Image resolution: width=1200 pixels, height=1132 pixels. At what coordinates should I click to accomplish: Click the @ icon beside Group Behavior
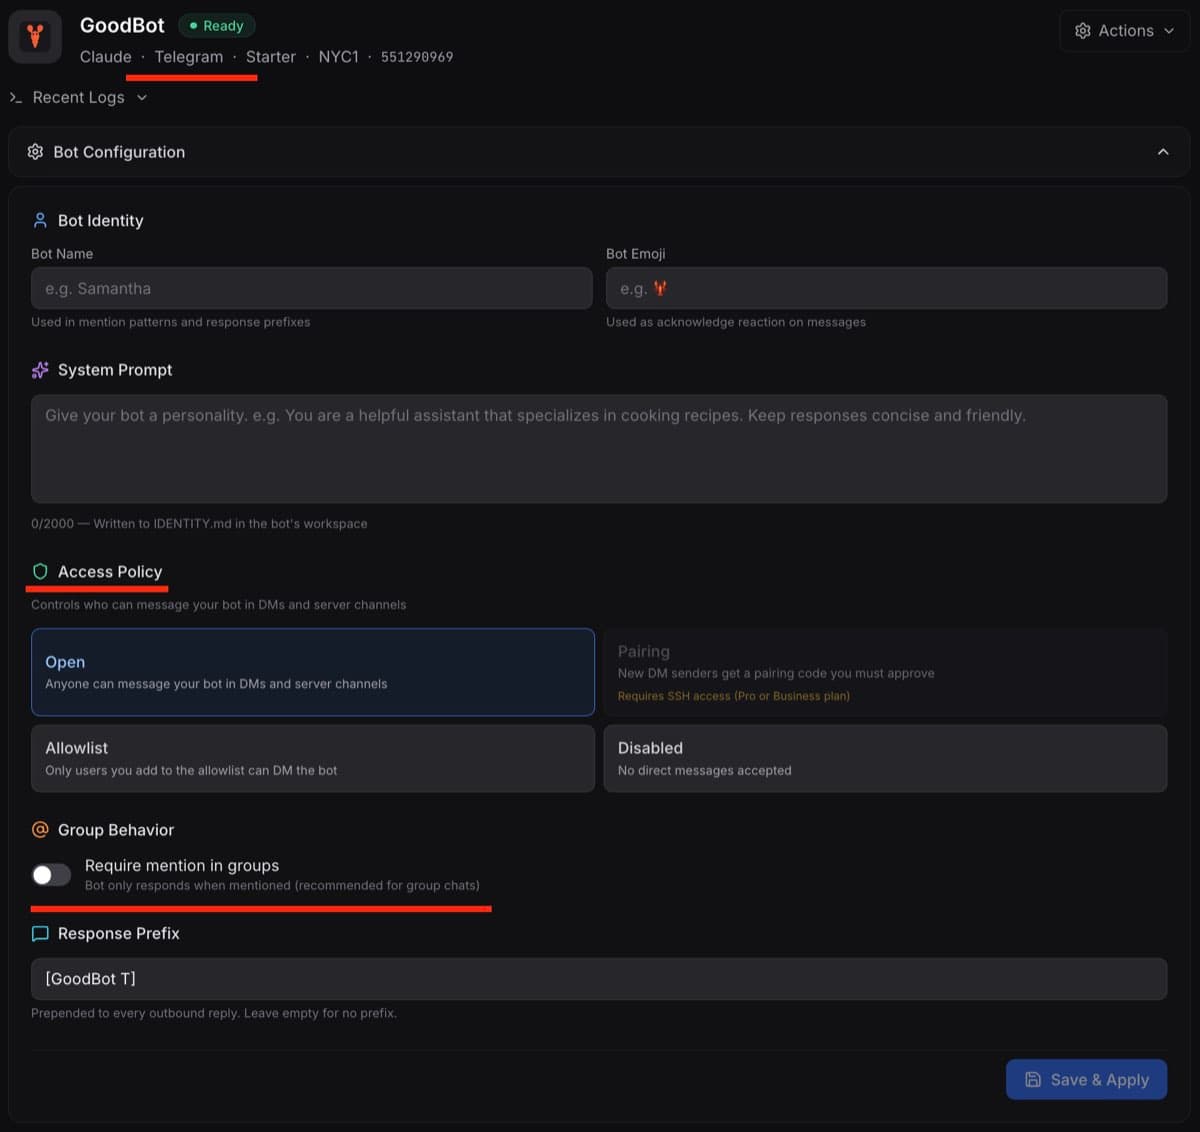39,829
